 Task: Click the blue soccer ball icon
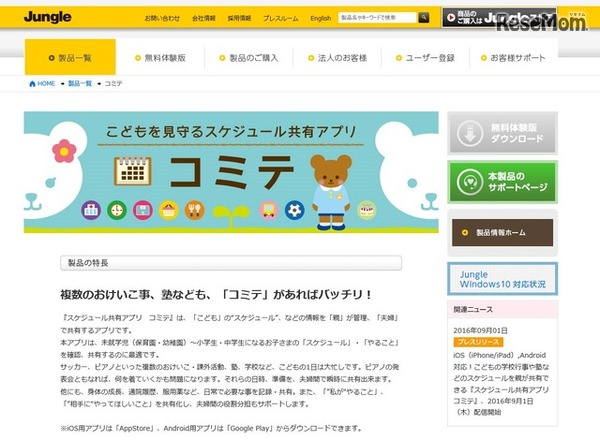[x=295, y=210]
